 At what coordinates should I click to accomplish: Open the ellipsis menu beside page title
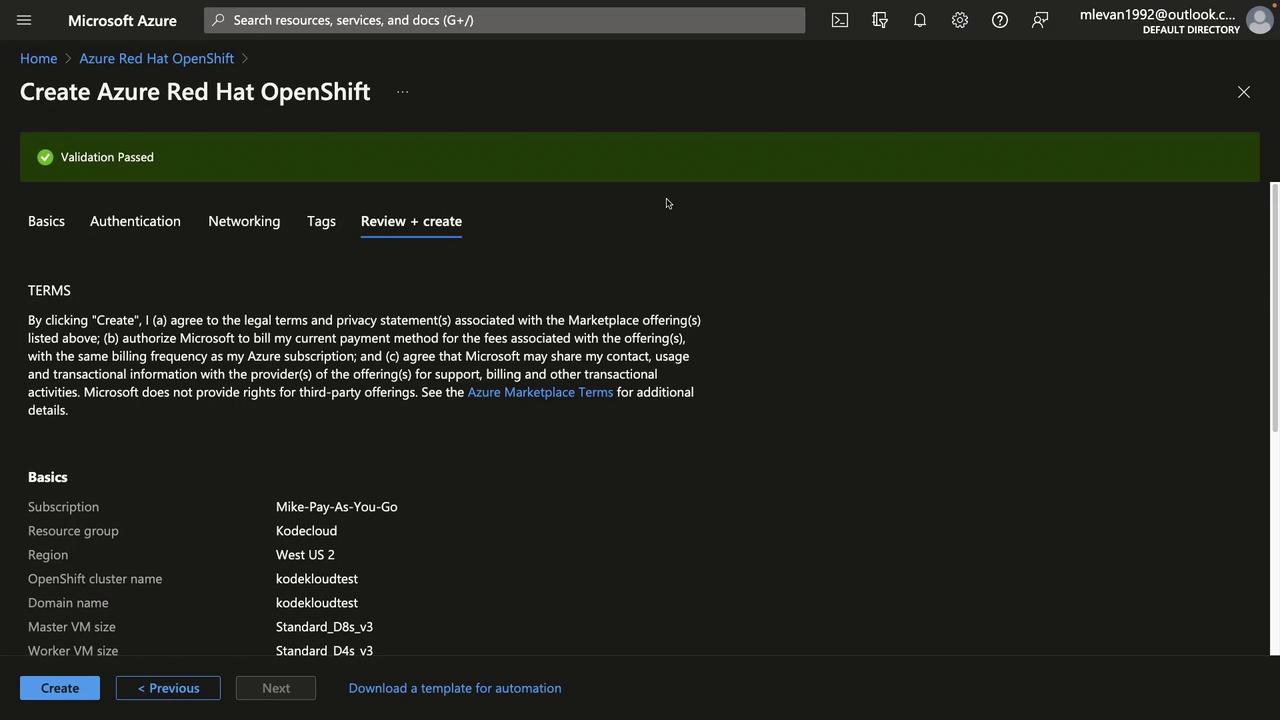point(402,92)
